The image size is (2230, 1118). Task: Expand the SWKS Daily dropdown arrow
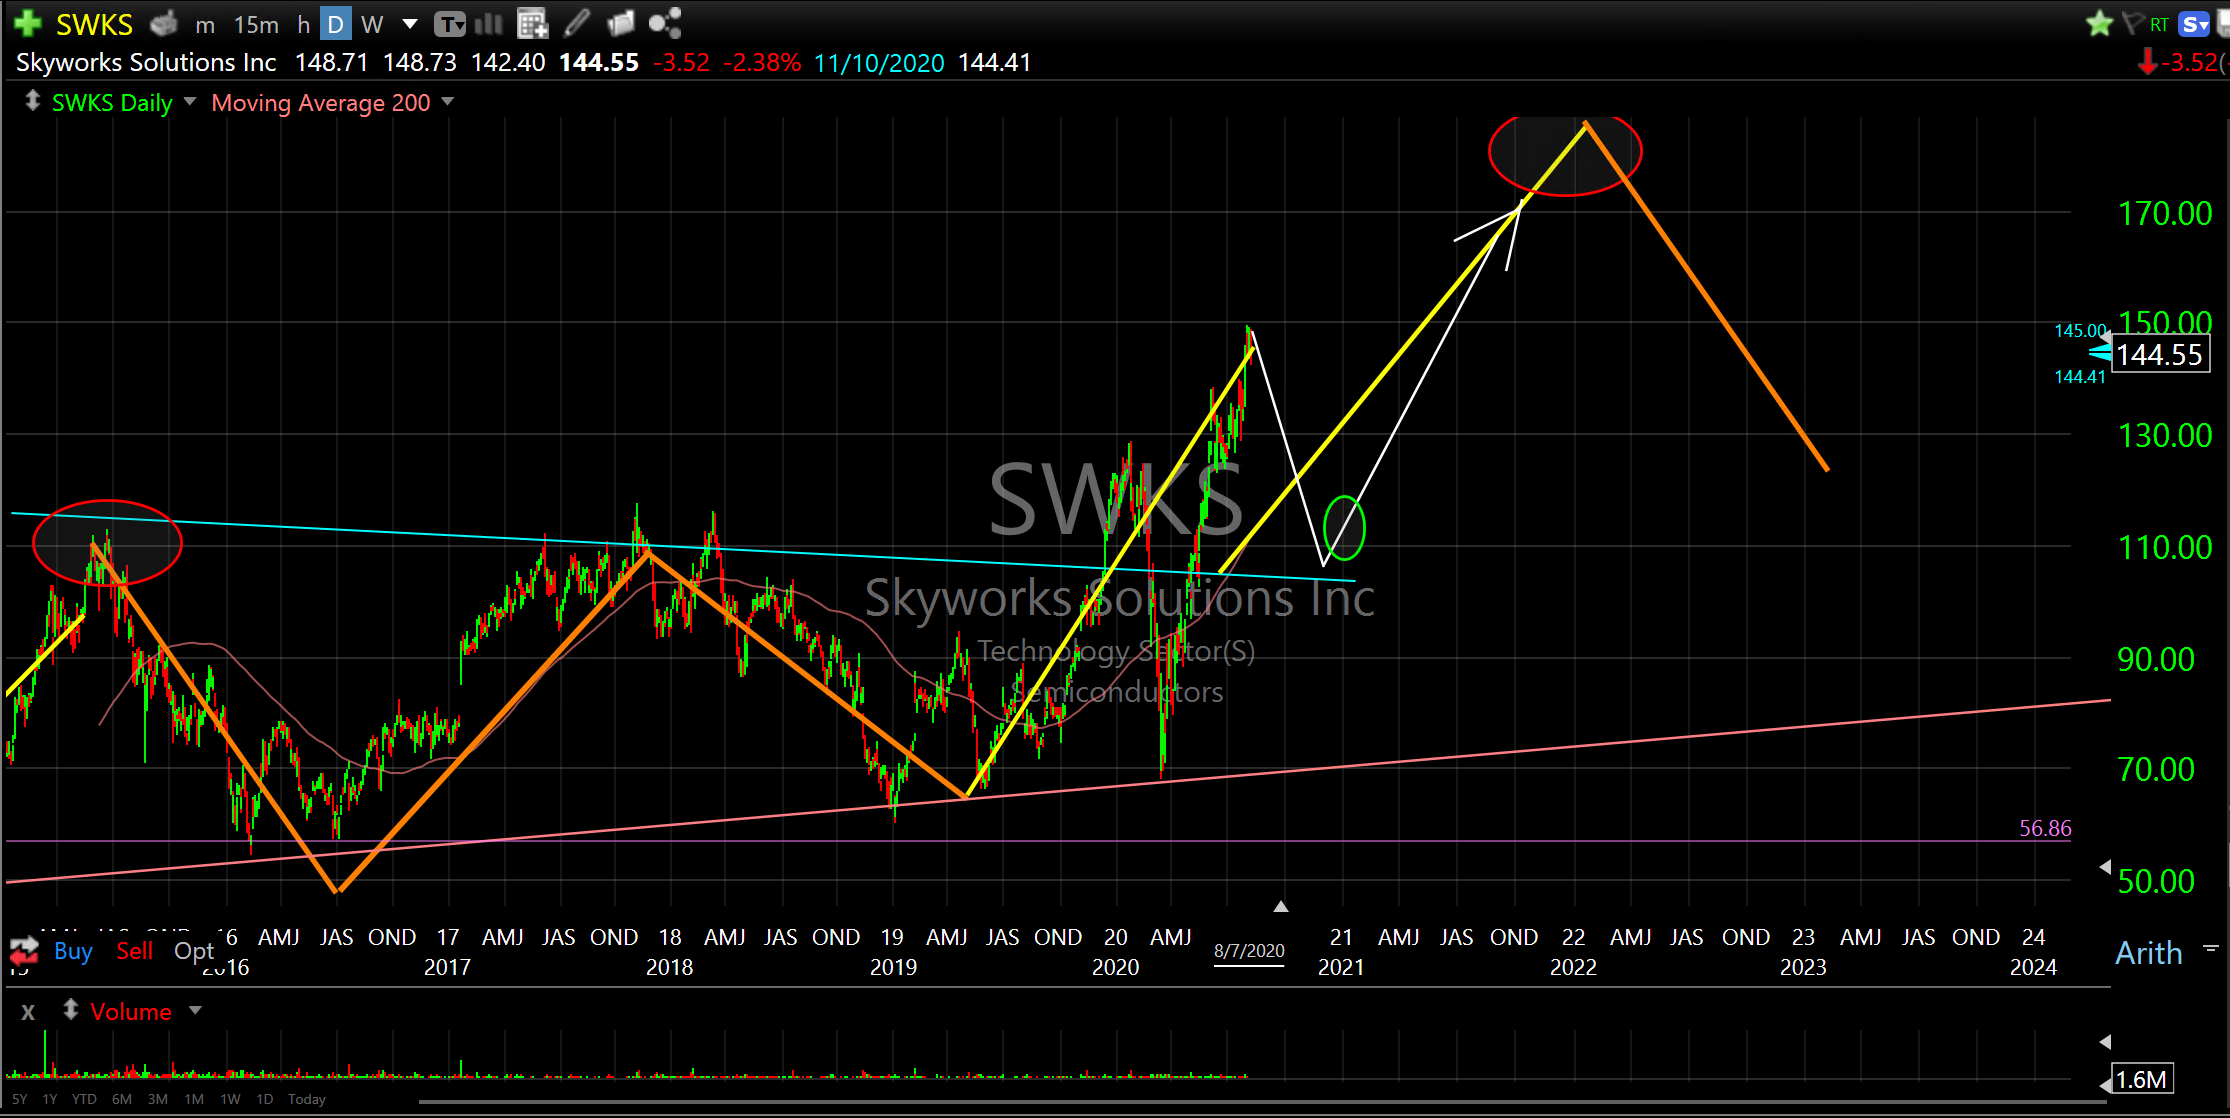[x=190, y=101]
